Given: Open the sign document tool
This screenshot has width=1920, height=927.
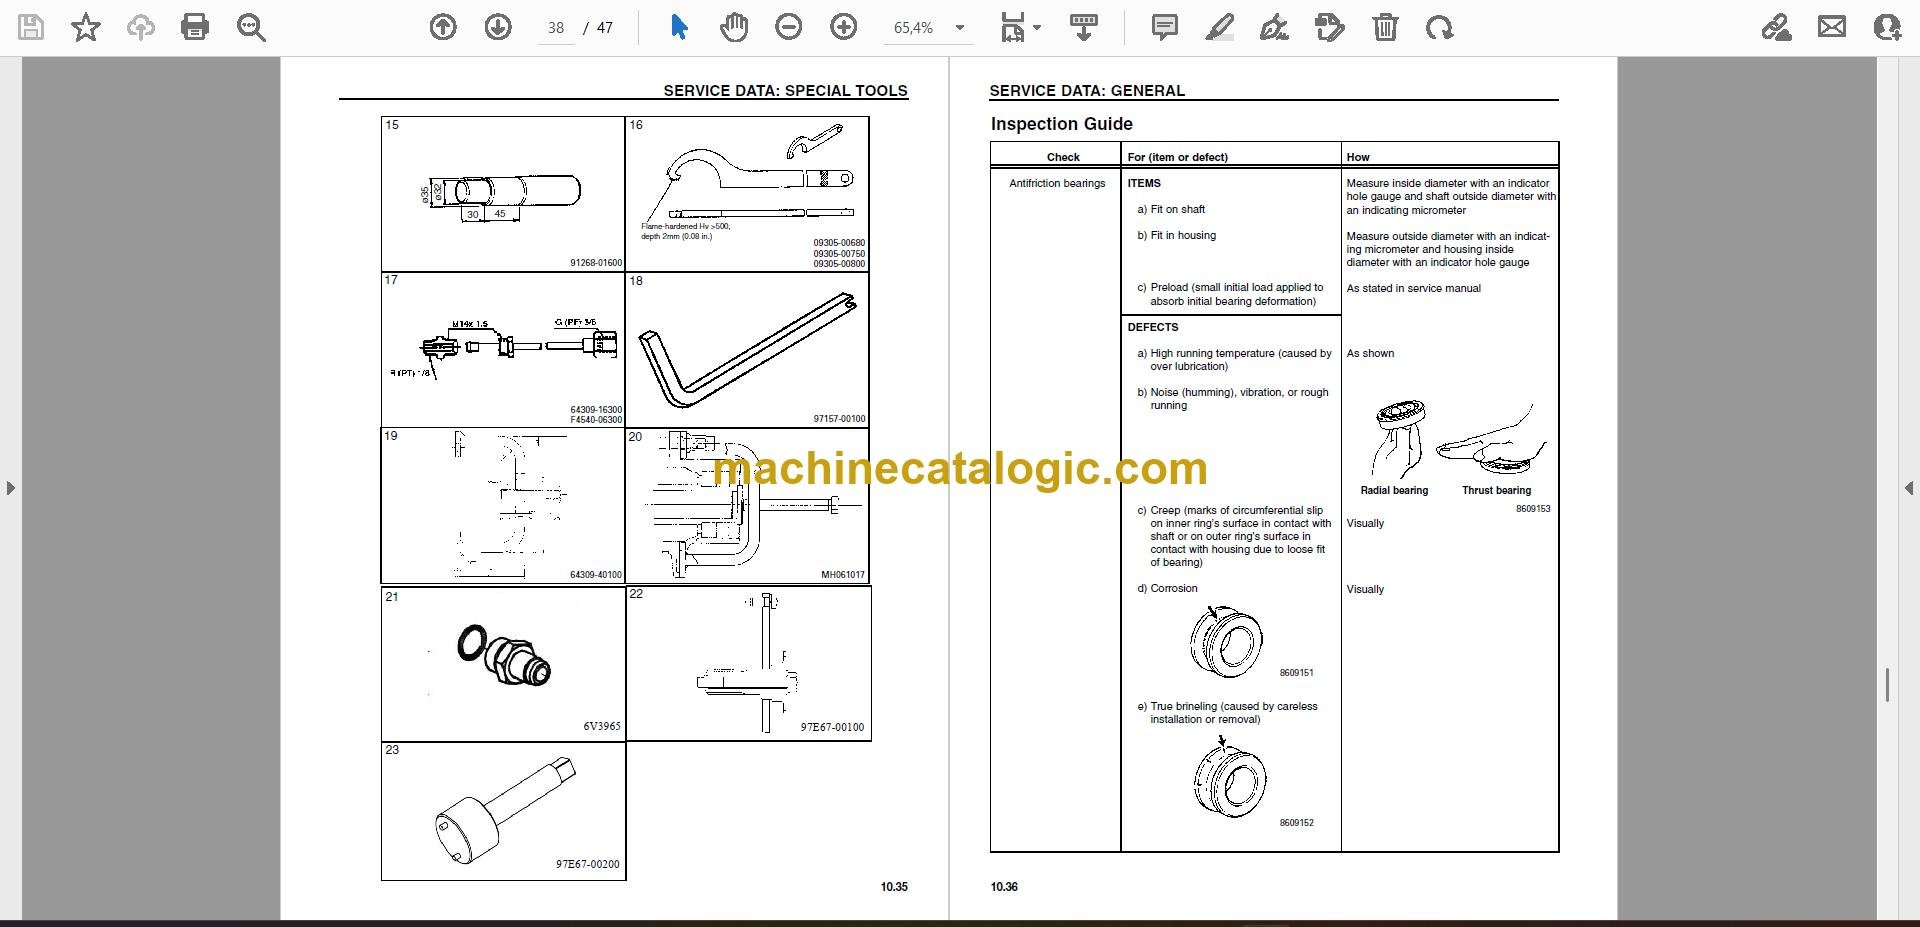Looking at the screenshot, I should click(x=1274, y=28).
